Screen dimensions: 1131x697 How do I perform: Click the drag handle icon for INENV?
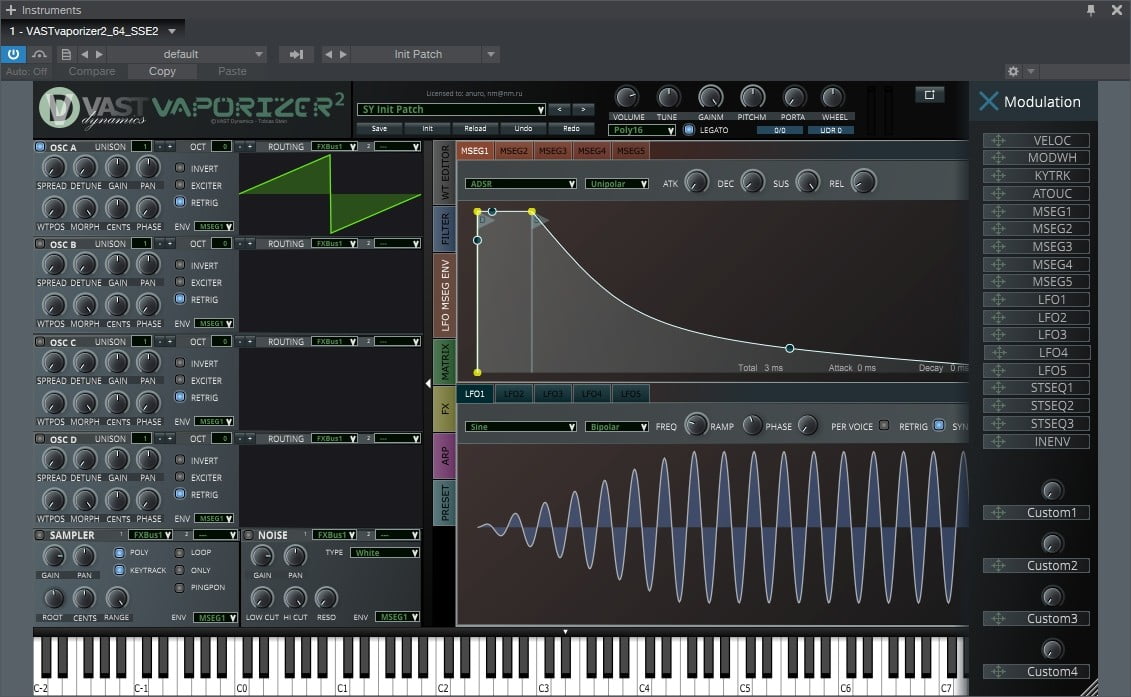[998, 442]
